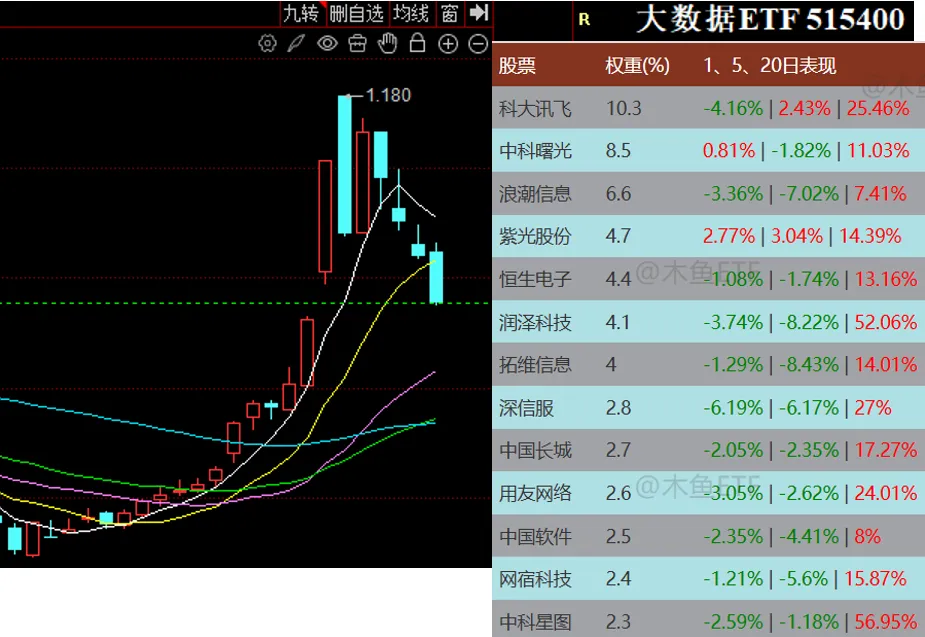This screenshot has height=637, width=925.
Task: Select the 科大讯飞 stock row
Action: point(708,109)
